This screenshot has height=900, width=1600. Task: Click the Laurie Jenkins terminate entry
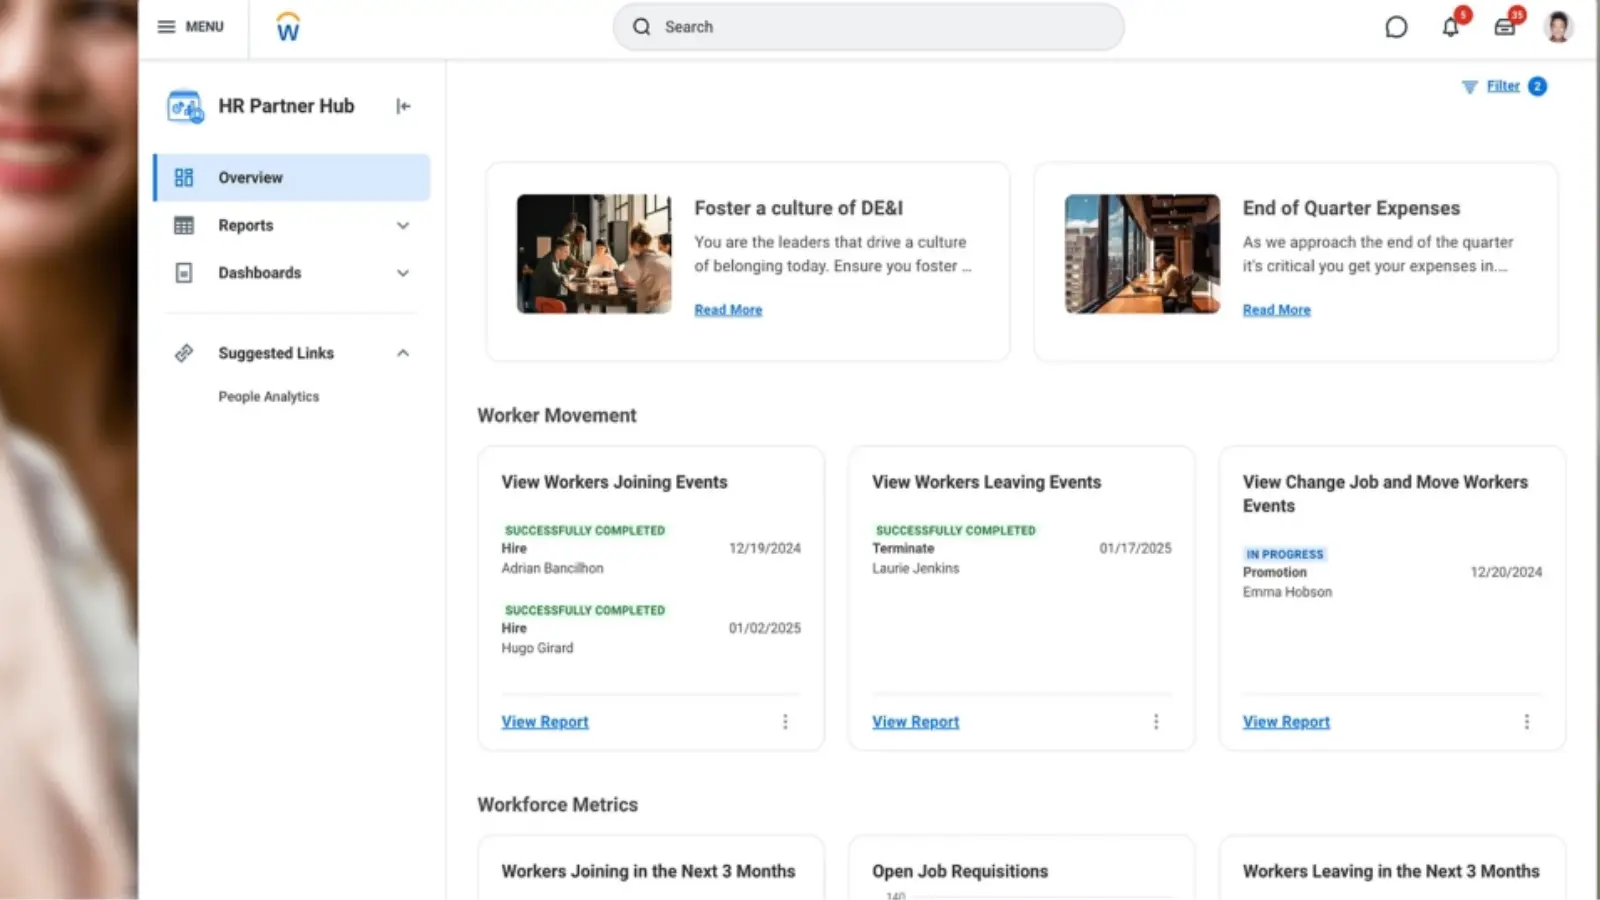(x=1021, y=549)
